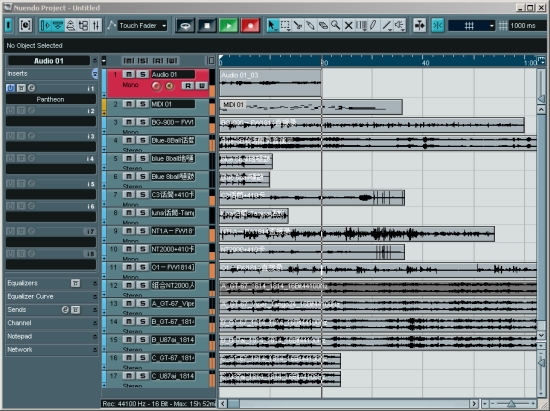The height and width of the screenshot is (411, 550).
Task: Click global solo S above the track list
Action: [142, 61]
